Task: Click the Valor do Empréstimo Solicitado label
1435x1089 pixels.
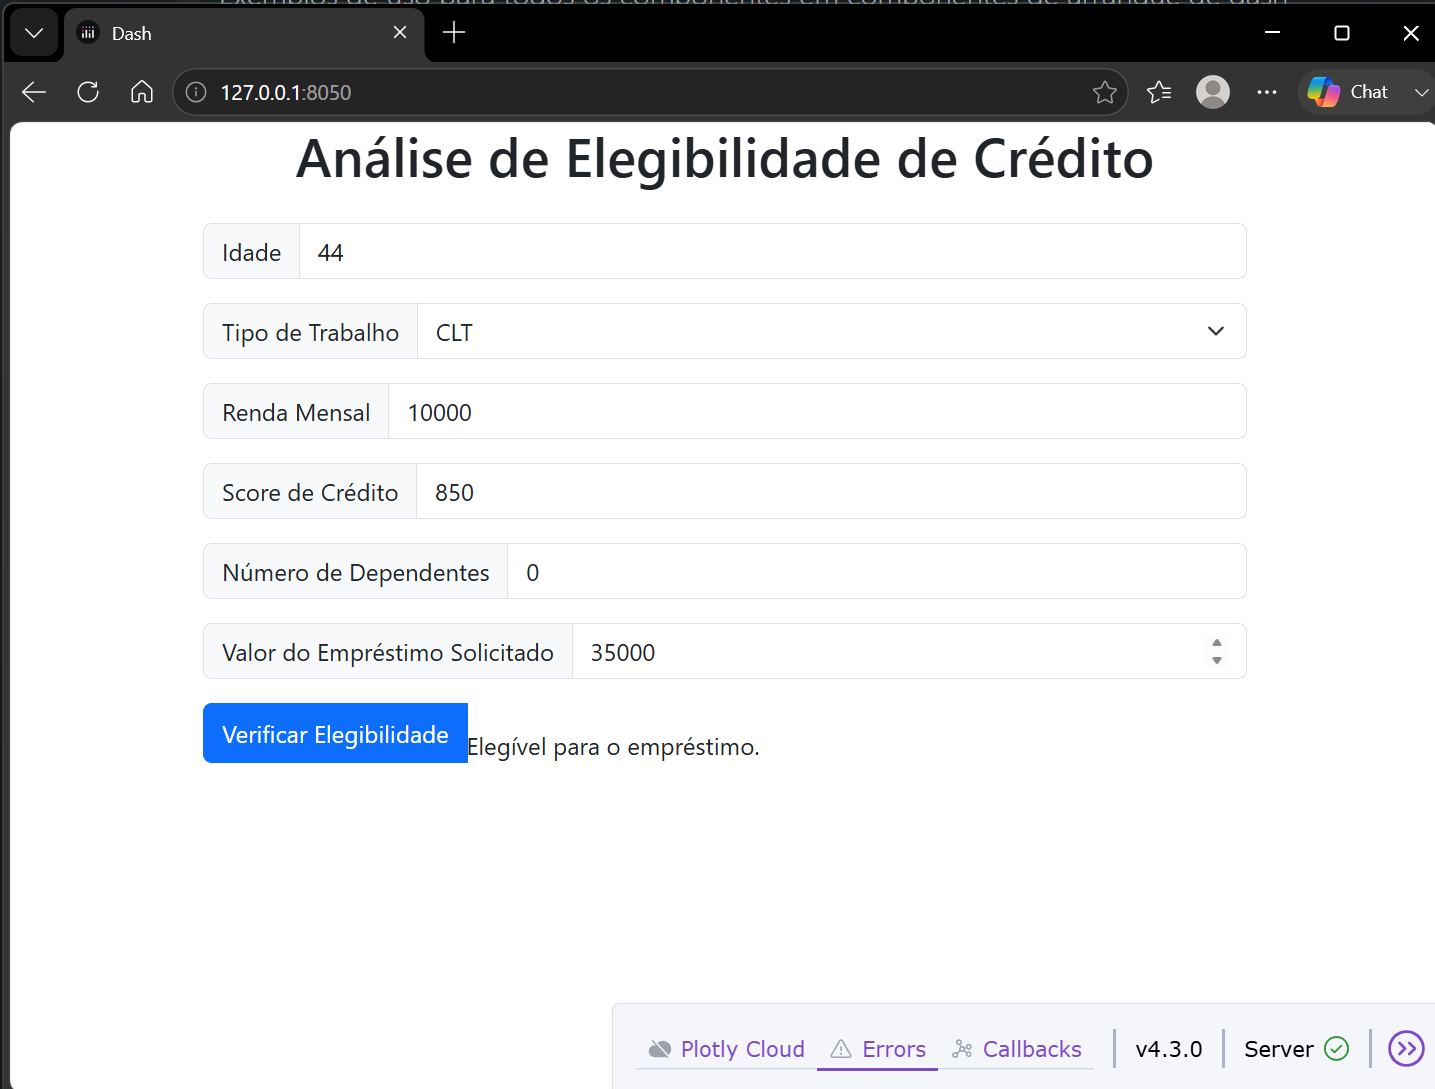Action: [x=388, y=652]
